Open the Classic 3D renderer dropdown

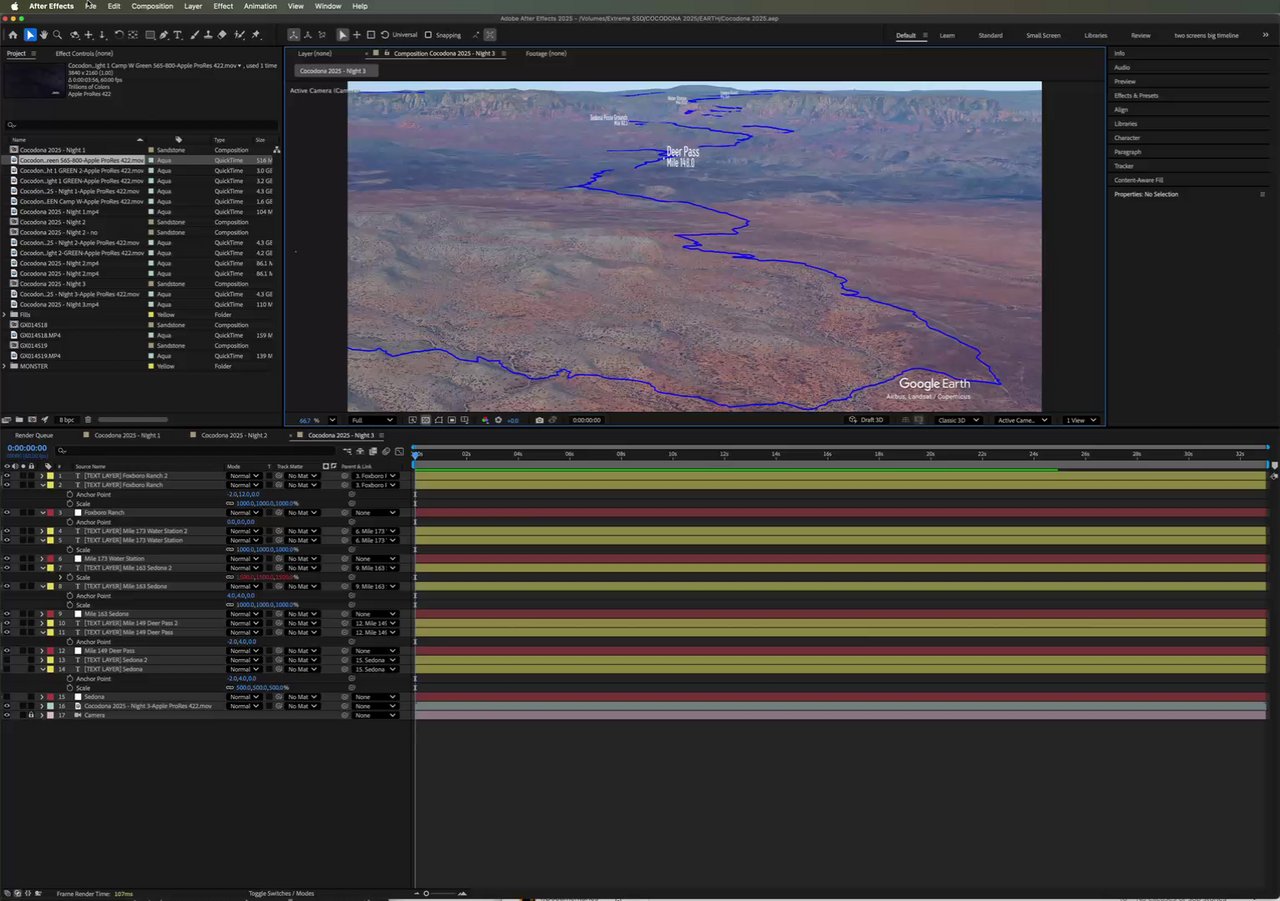pyautogui.click(x=958, y=420)
